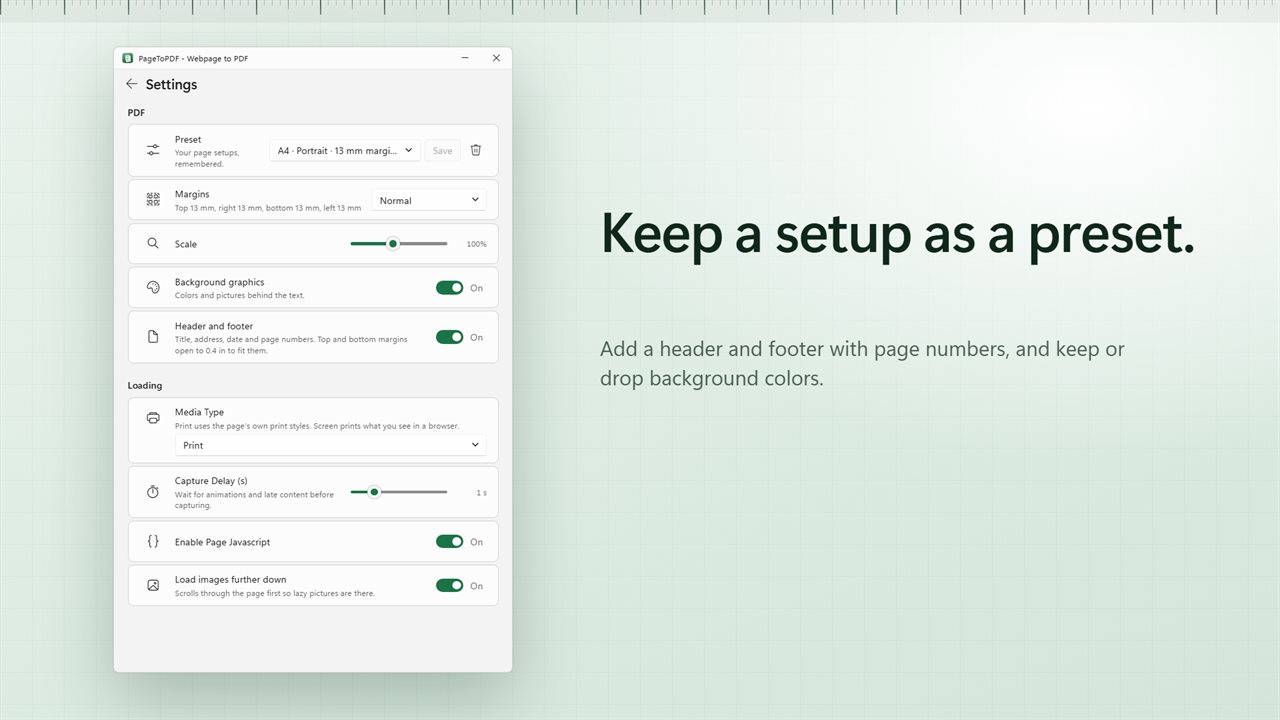The width and height of the screenshot is (1280, 720).
Task: Click 'Print uses the page's own print styles' text
Action: coord(317,426)
